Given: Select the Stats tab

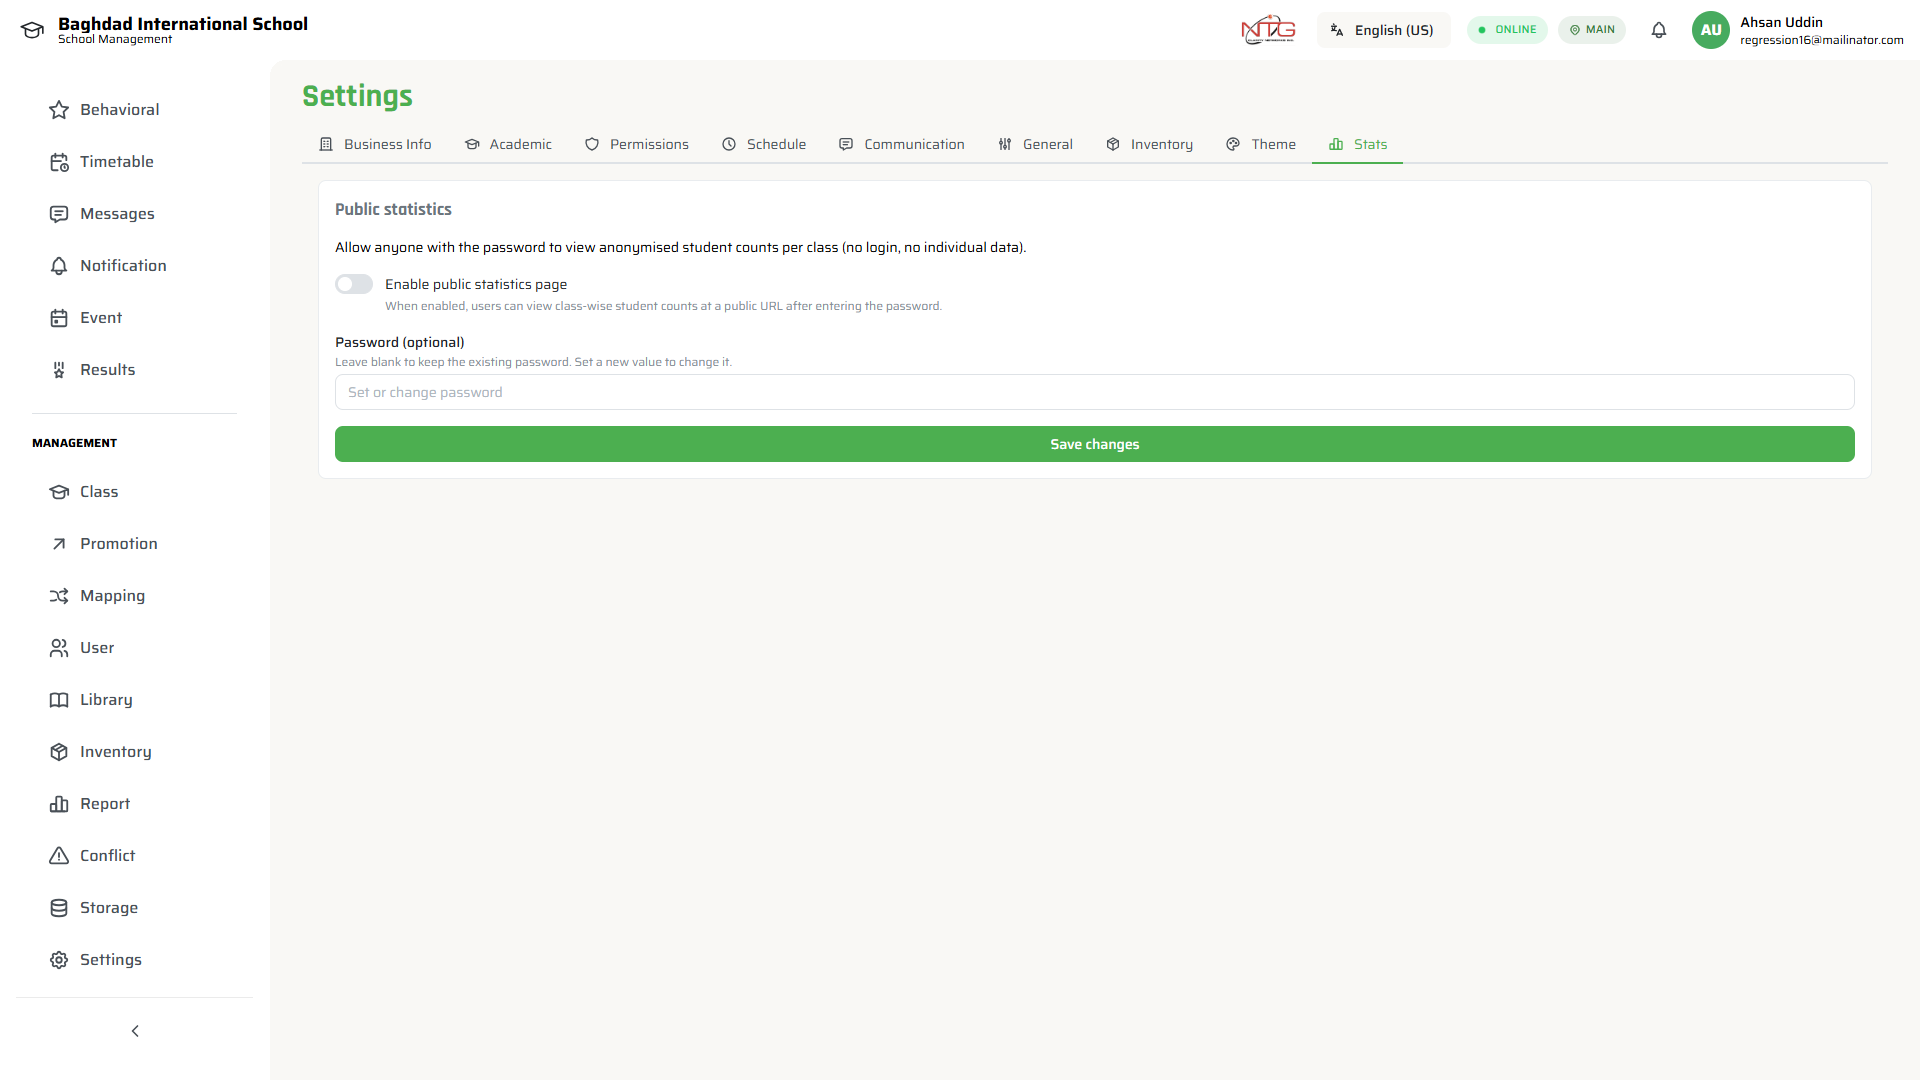Looking at the screenshot, I should pos(1358,144).
